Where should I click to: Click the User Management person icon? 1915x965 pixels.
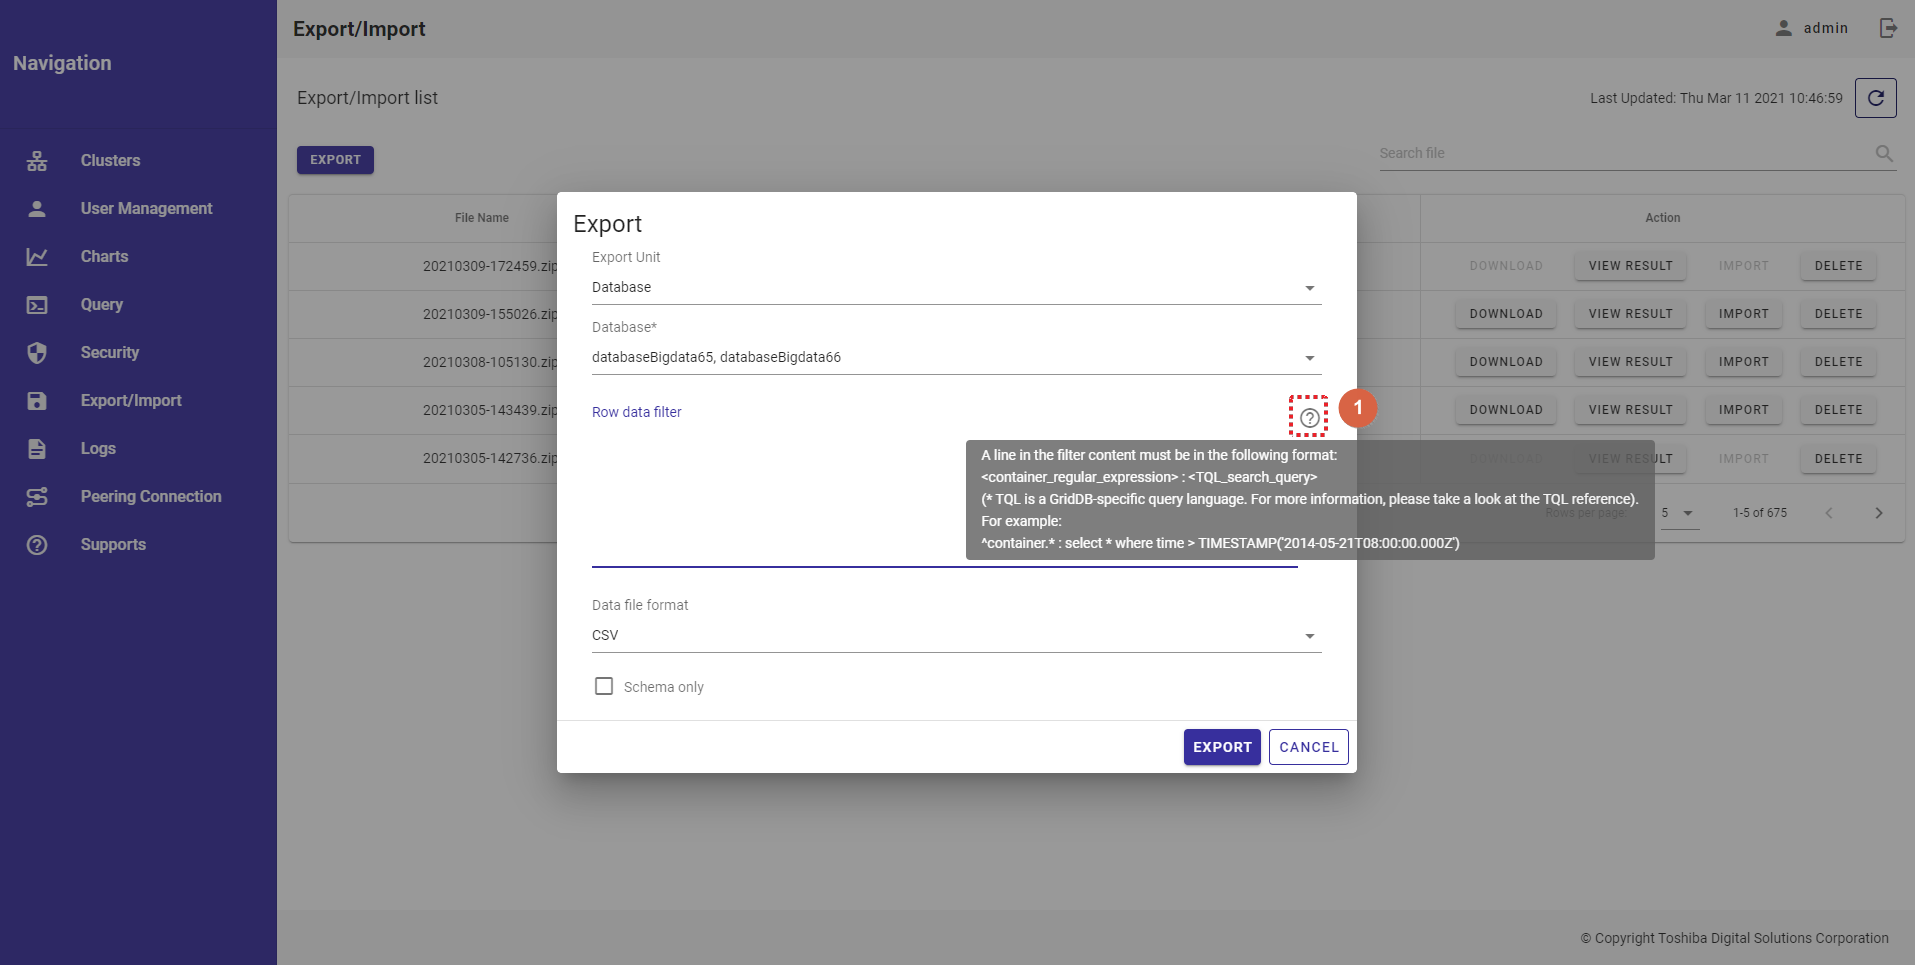[x=37, y=208]
